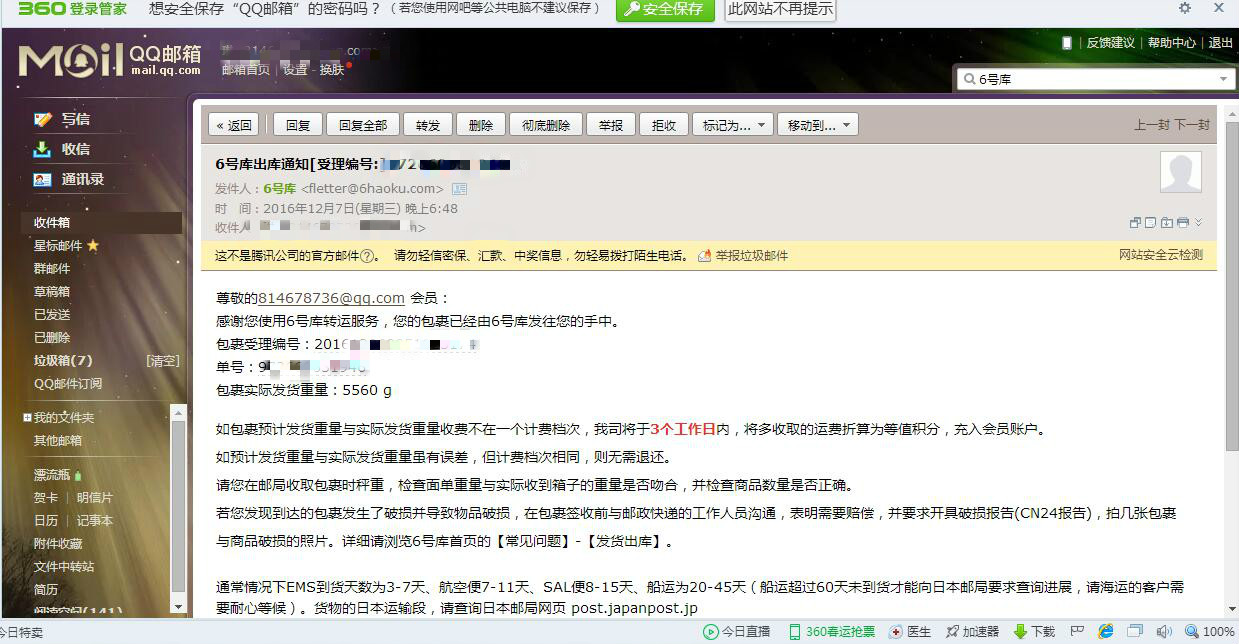Click 清空 to empty the spam folder
Screen dimensions: 1239x644
[163, 361]
